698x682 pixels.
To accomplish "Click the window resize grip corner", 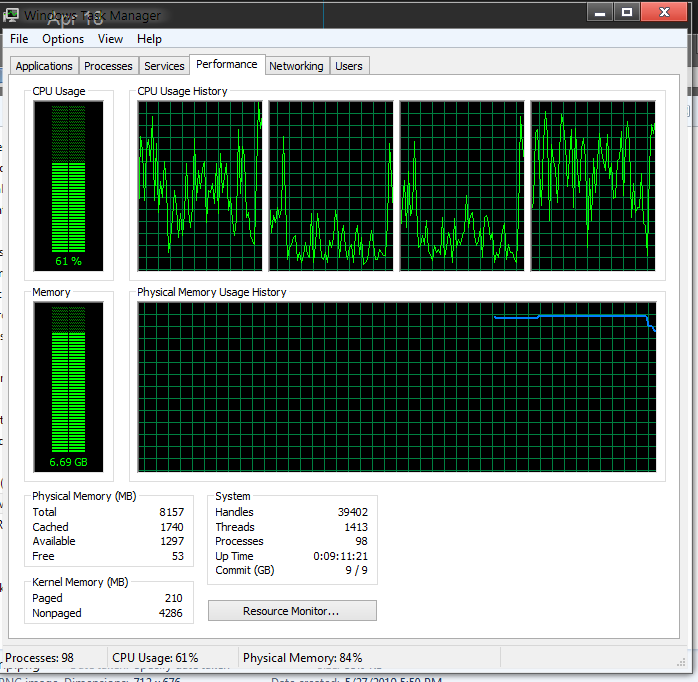I will tap(681, 662).
